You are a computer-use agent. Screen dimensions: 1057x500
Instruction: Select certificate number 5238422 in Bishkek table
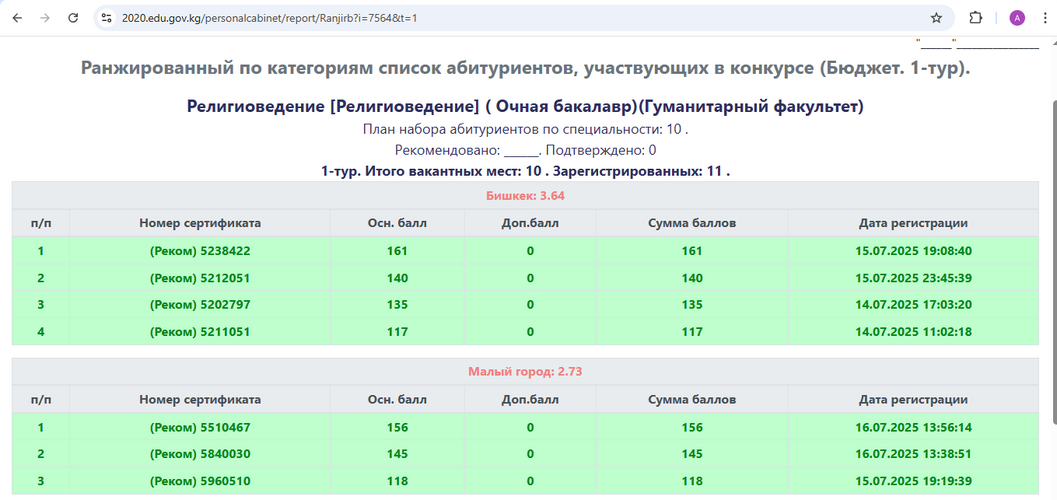200,251
